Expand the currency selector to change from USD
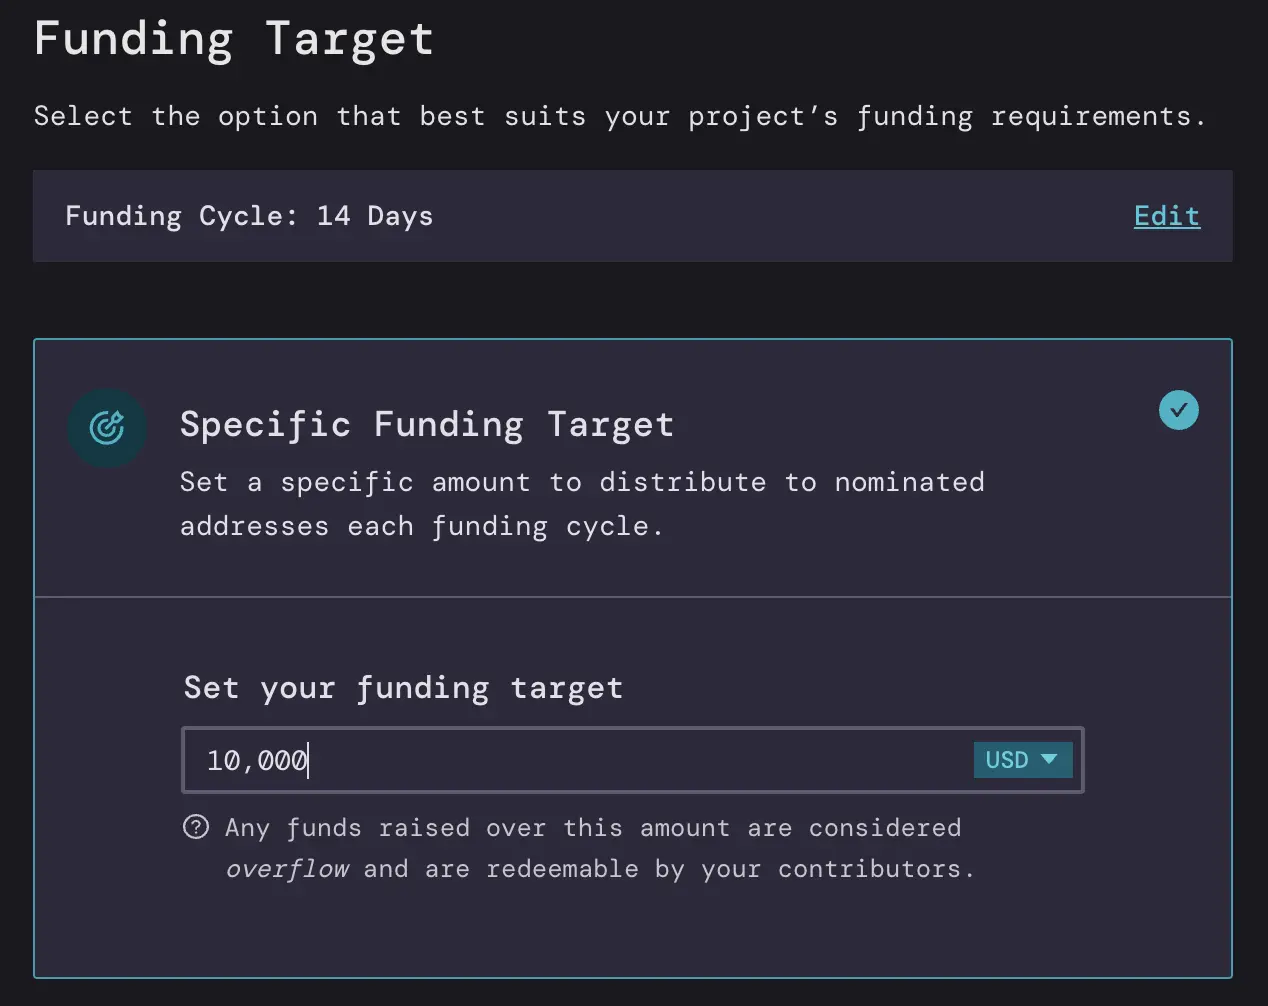The height and width of the screenshot is (1006, 1268). point(1022,760)
